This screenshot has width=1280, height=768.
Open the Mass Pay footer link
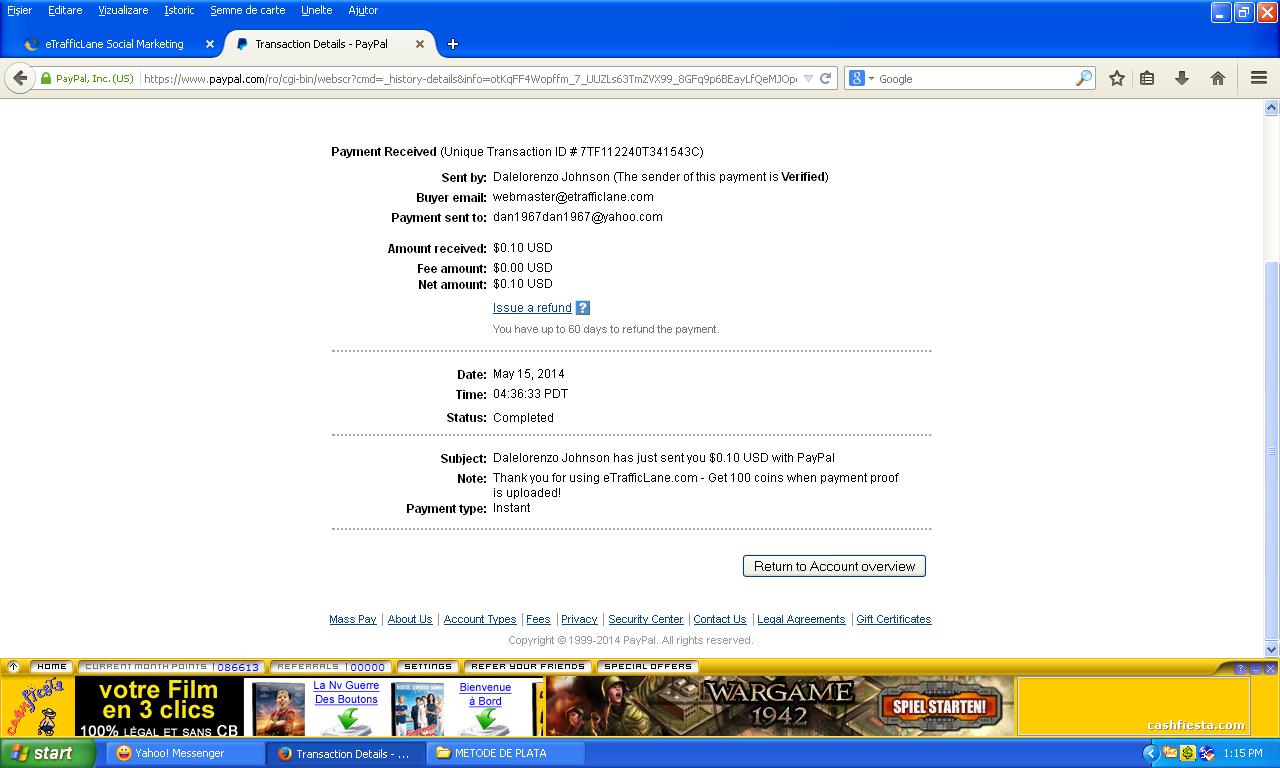tap(353, 619)
